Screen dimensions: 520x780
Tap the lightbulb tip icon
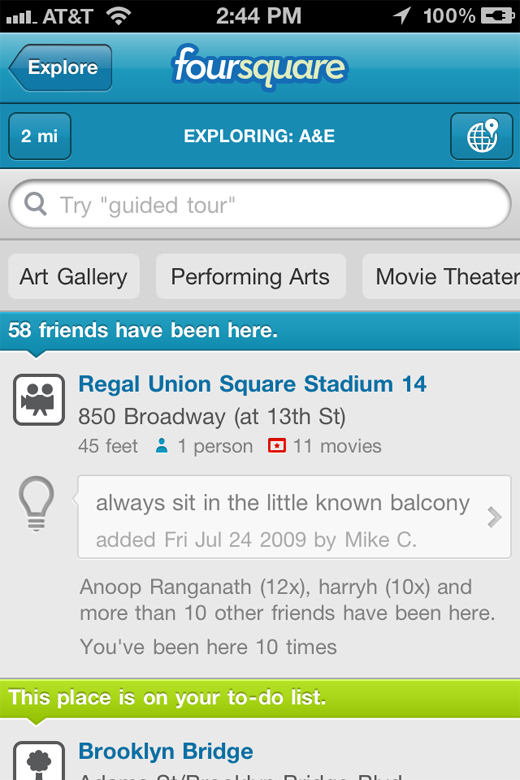[36, 504]
